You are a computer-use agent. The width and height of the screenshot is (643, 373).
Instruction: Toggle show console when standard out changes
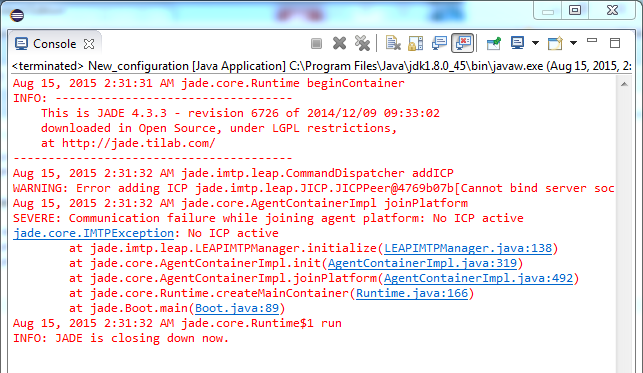click(439, 43)
